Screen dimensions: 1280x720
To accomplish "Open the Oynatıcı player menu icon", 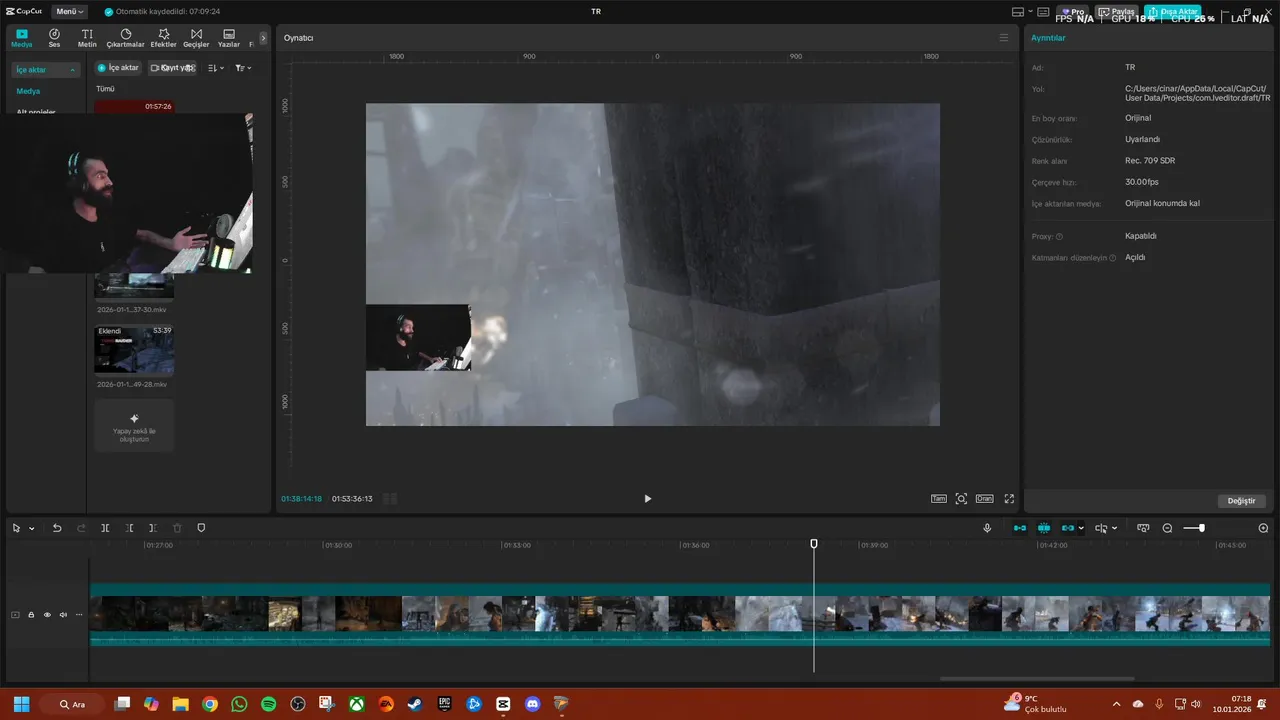I will tap(1004, 38).
